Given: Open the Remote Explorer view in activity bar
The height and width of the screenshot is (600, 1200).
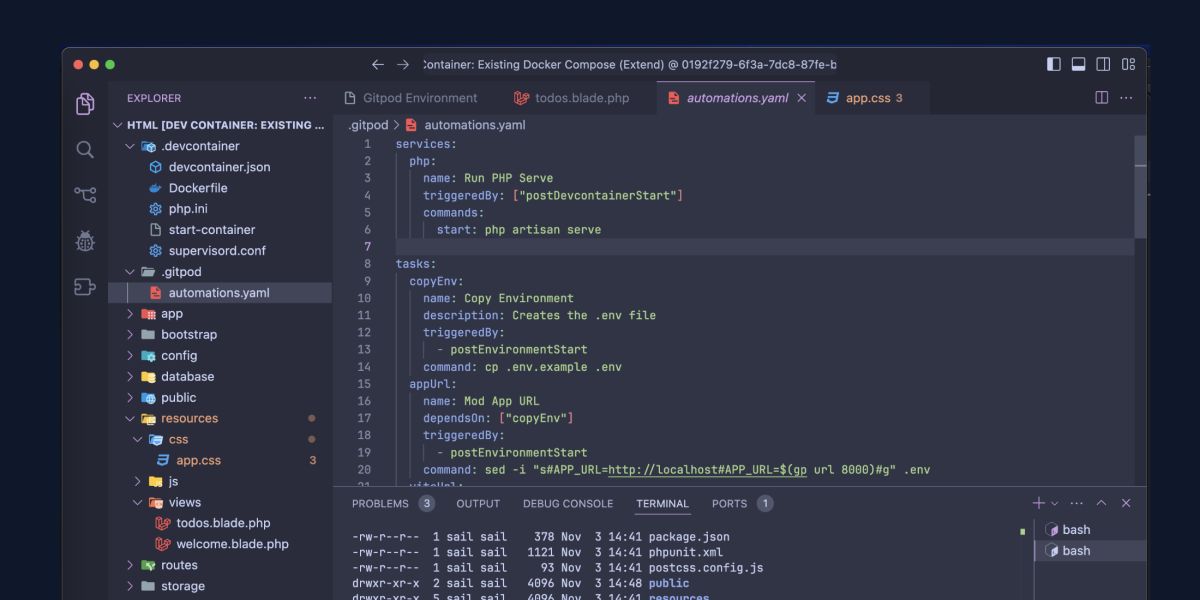Looking at the screenshot, I should pyautogui.click(x=85, y=287).
